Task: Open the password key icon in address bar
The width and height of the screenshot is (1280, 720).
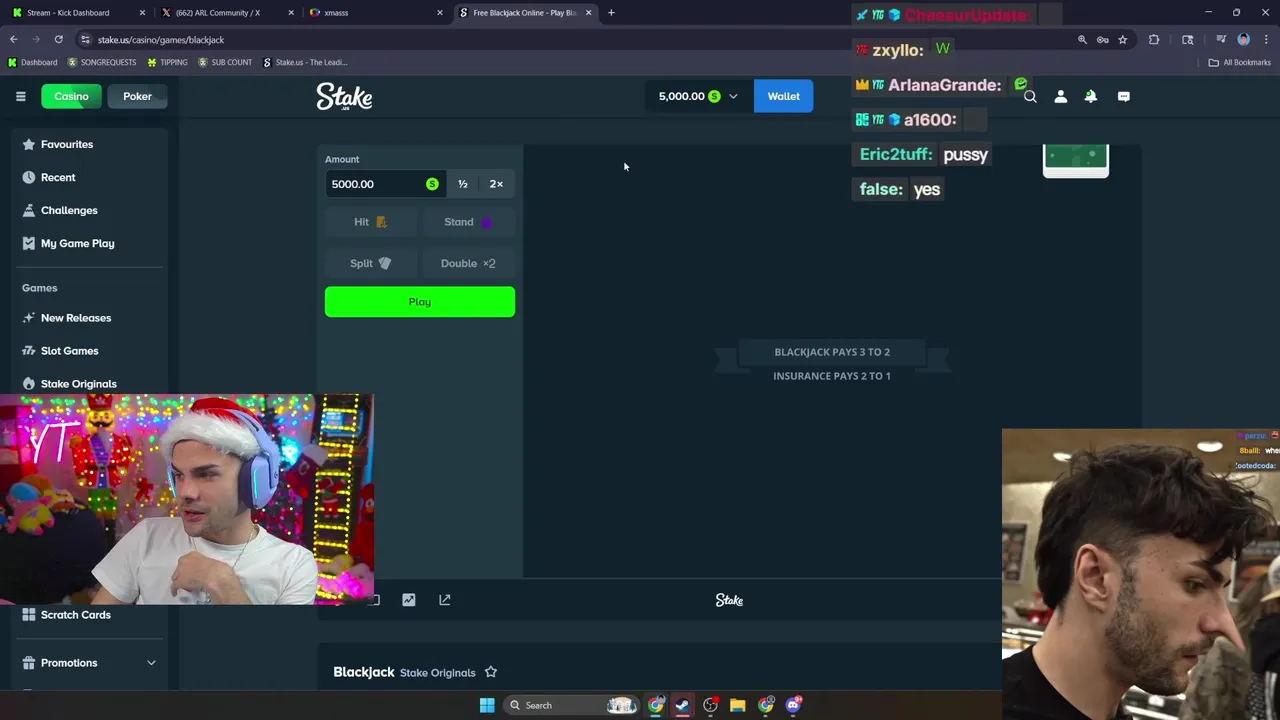Action: tap(1102, 40)
